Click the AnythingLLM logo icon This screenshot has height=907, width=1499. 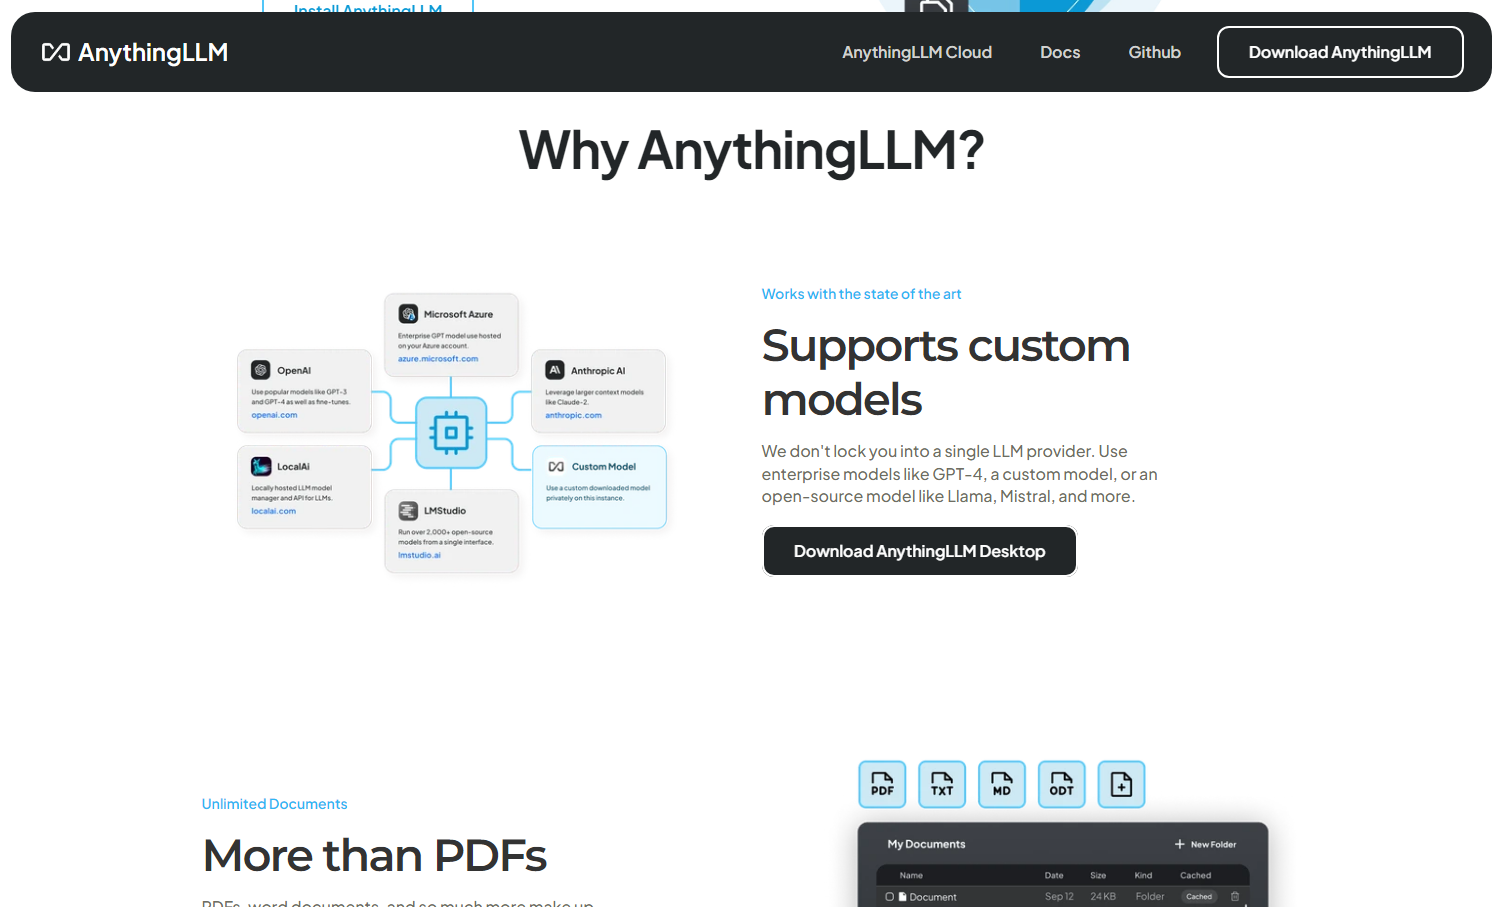[56, 52]
